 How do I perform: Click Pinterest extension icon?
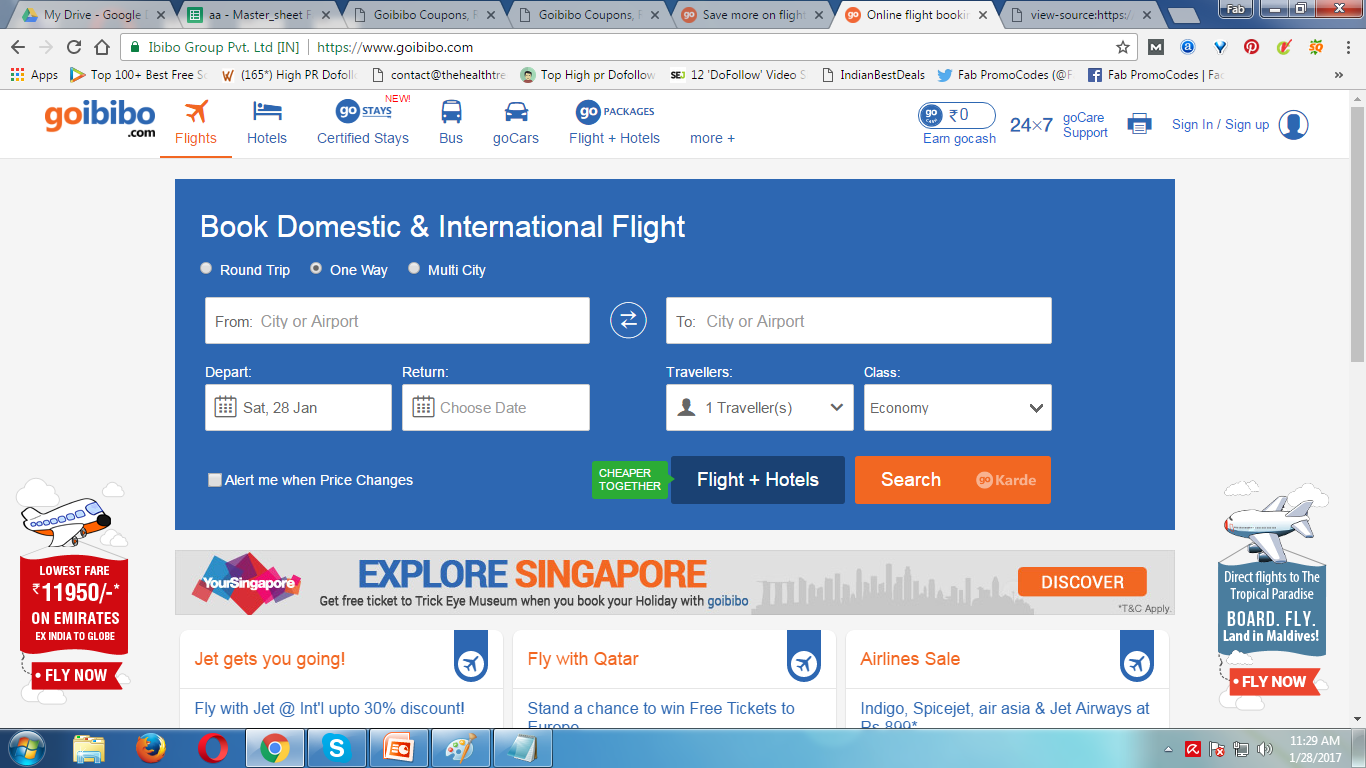coord(1251,47)
